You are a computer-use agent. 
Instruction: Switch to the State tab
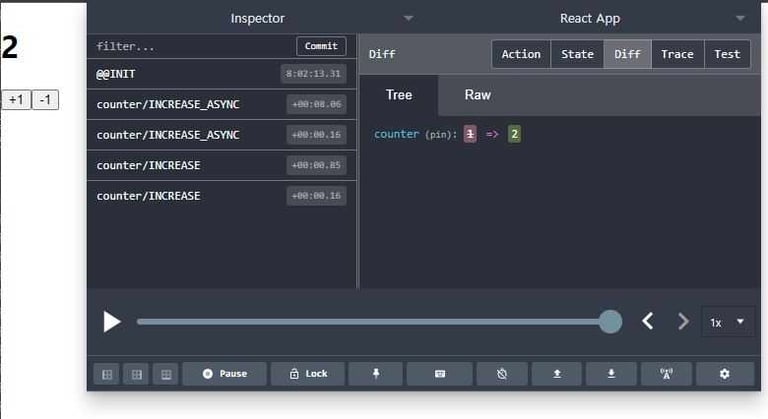tap(577, 54)
